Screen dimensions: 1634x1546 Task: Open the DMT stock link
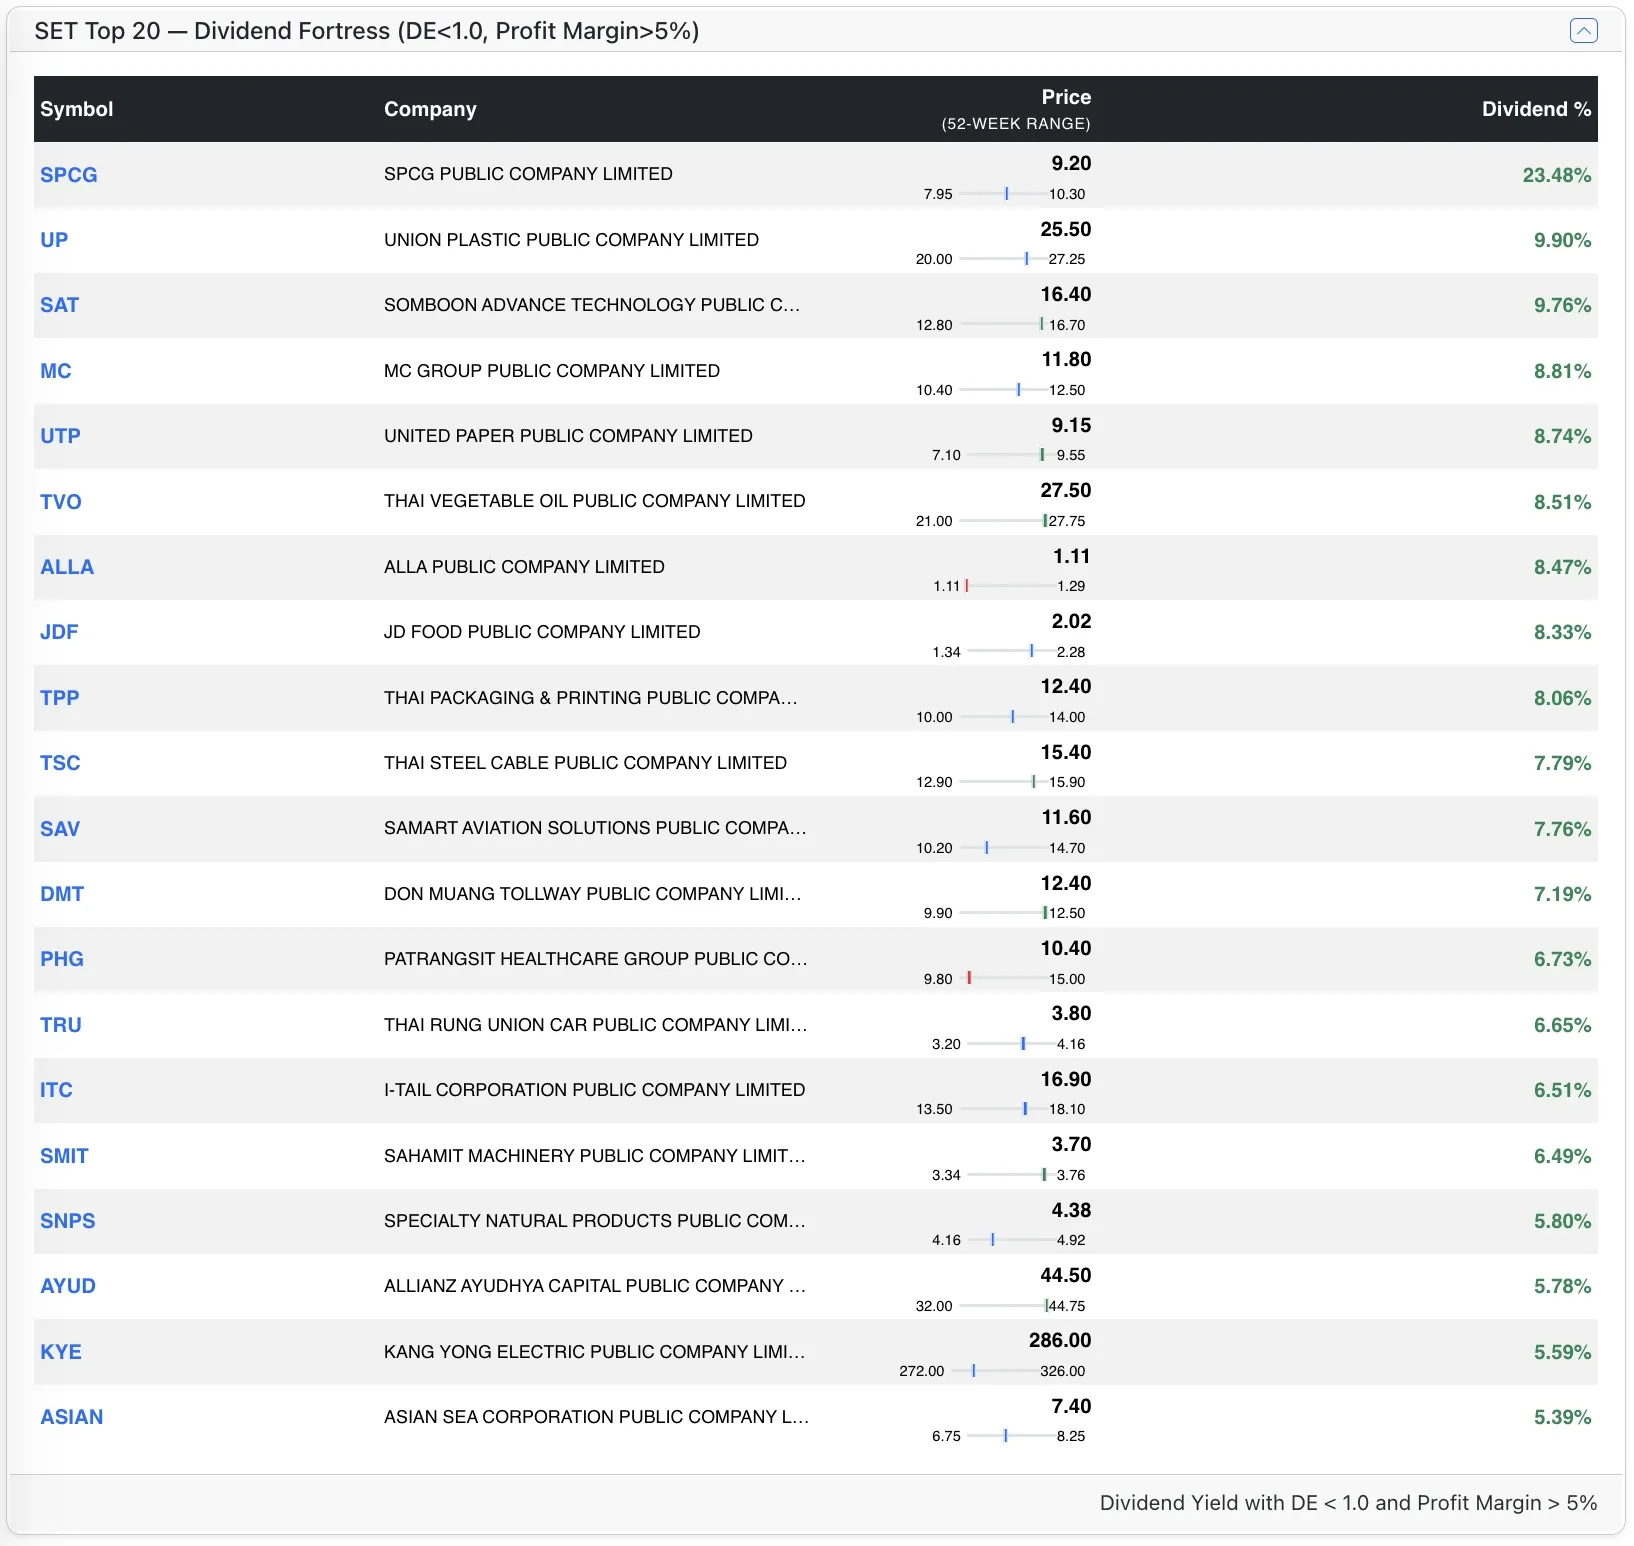pos(62,894)
